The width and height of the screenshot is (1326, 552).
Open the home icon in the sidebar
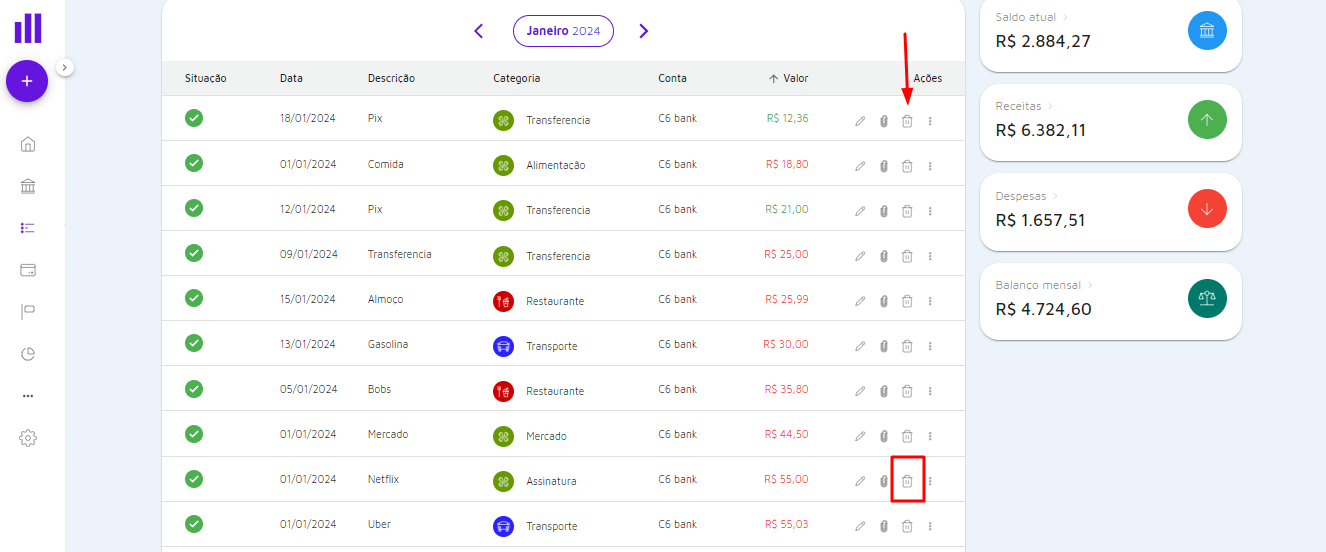[x=28, y=144]
